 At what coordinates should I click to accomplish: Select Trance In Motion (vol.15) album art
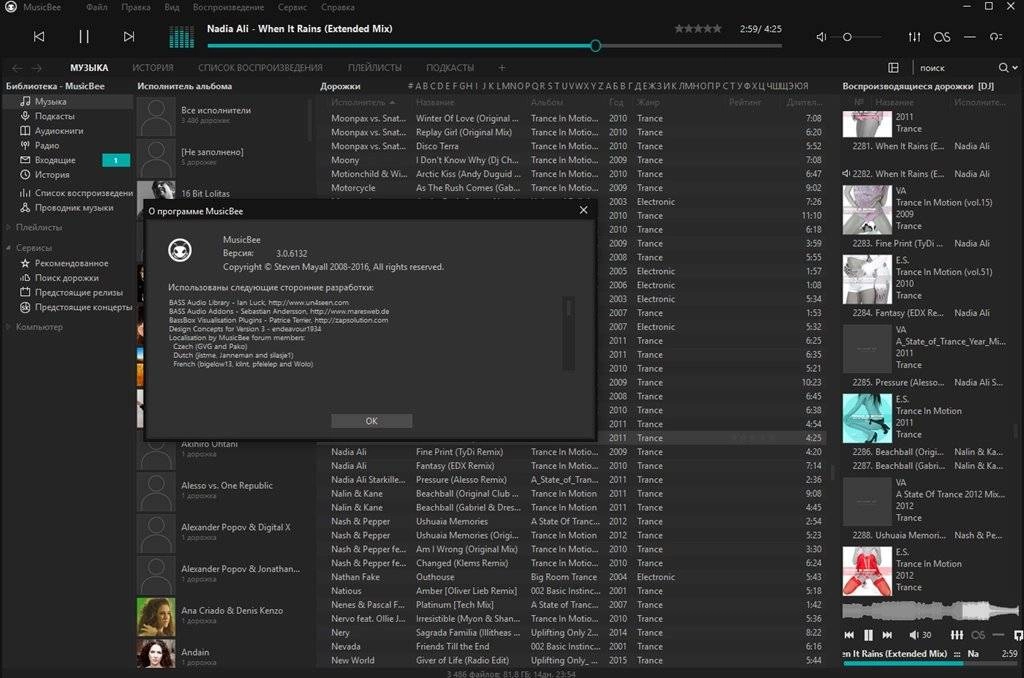click(867, 210)
